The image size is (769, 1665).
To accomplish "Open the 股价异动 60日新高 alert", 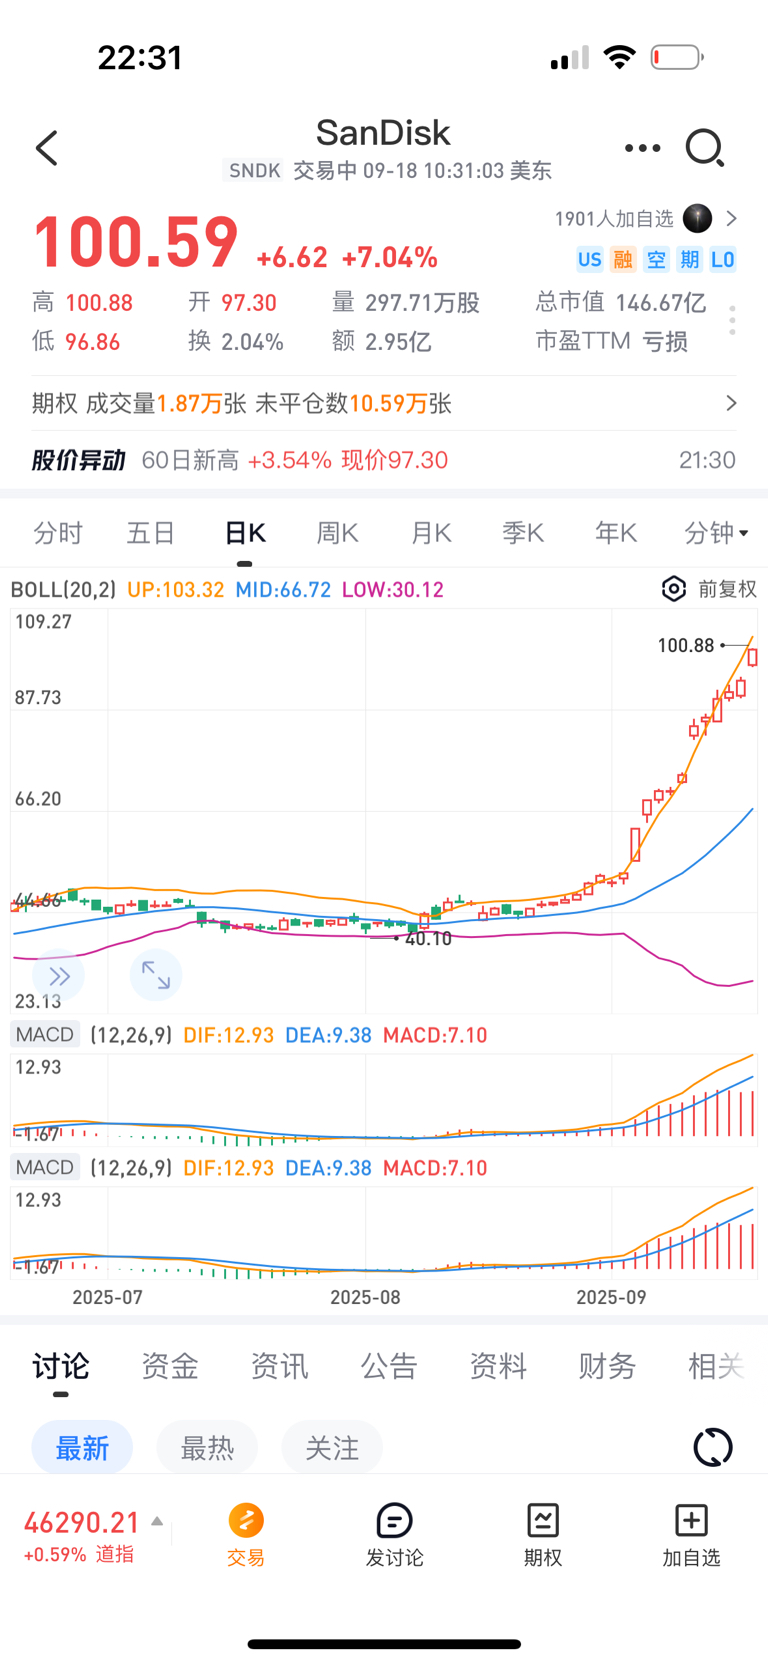I will point(384,460).
